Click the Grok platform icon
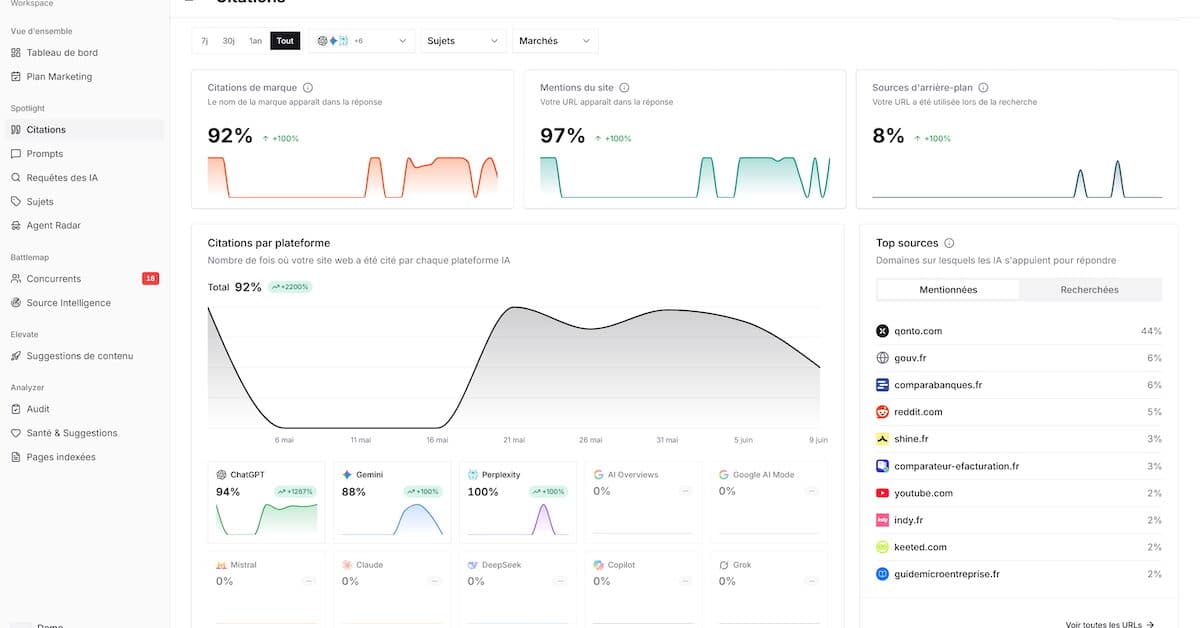 point(724,565)
